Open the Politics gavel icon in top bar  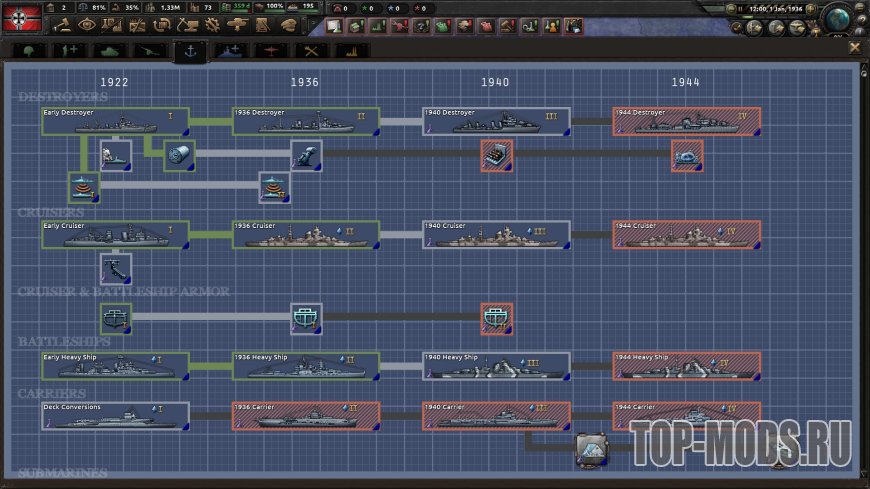62,25
